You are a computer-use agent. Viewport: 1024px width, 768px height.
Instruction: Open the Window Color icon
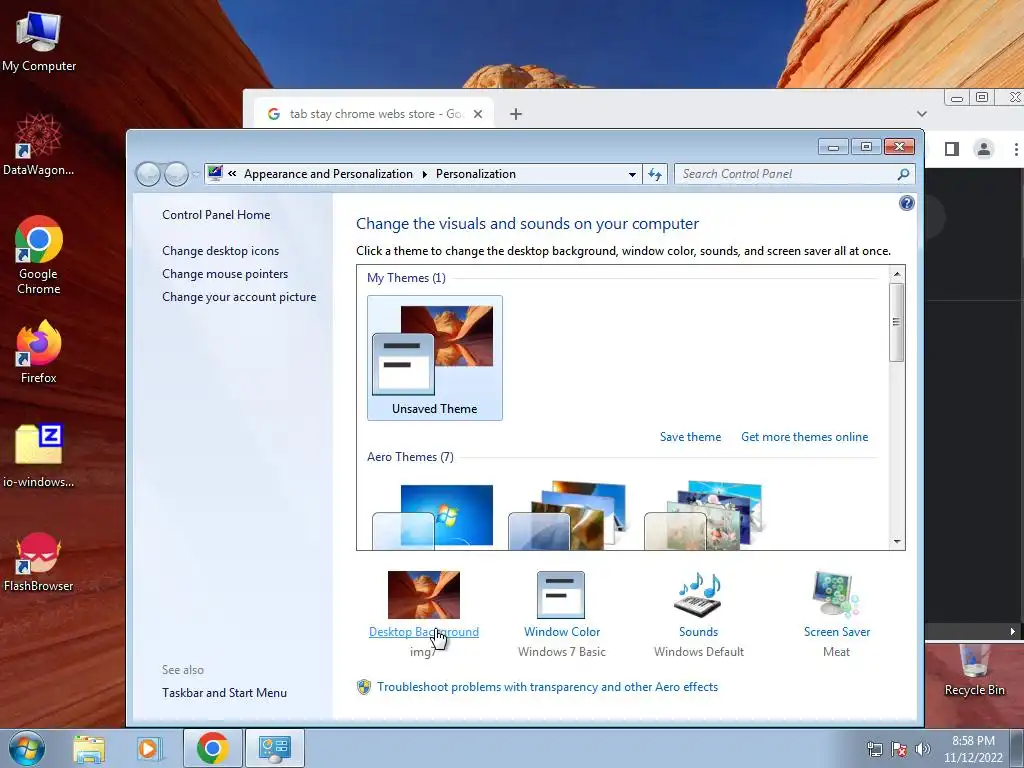pyautogui.click(x=560, y=595)
